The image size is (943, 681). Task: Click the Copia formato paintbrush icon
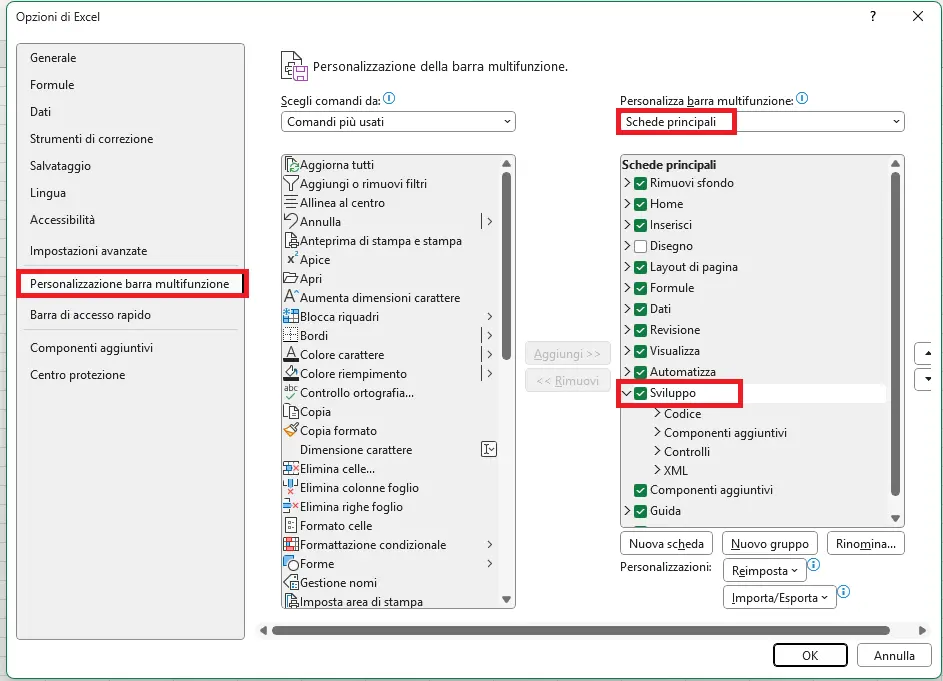pyautogui.click(x=291, y=430)
